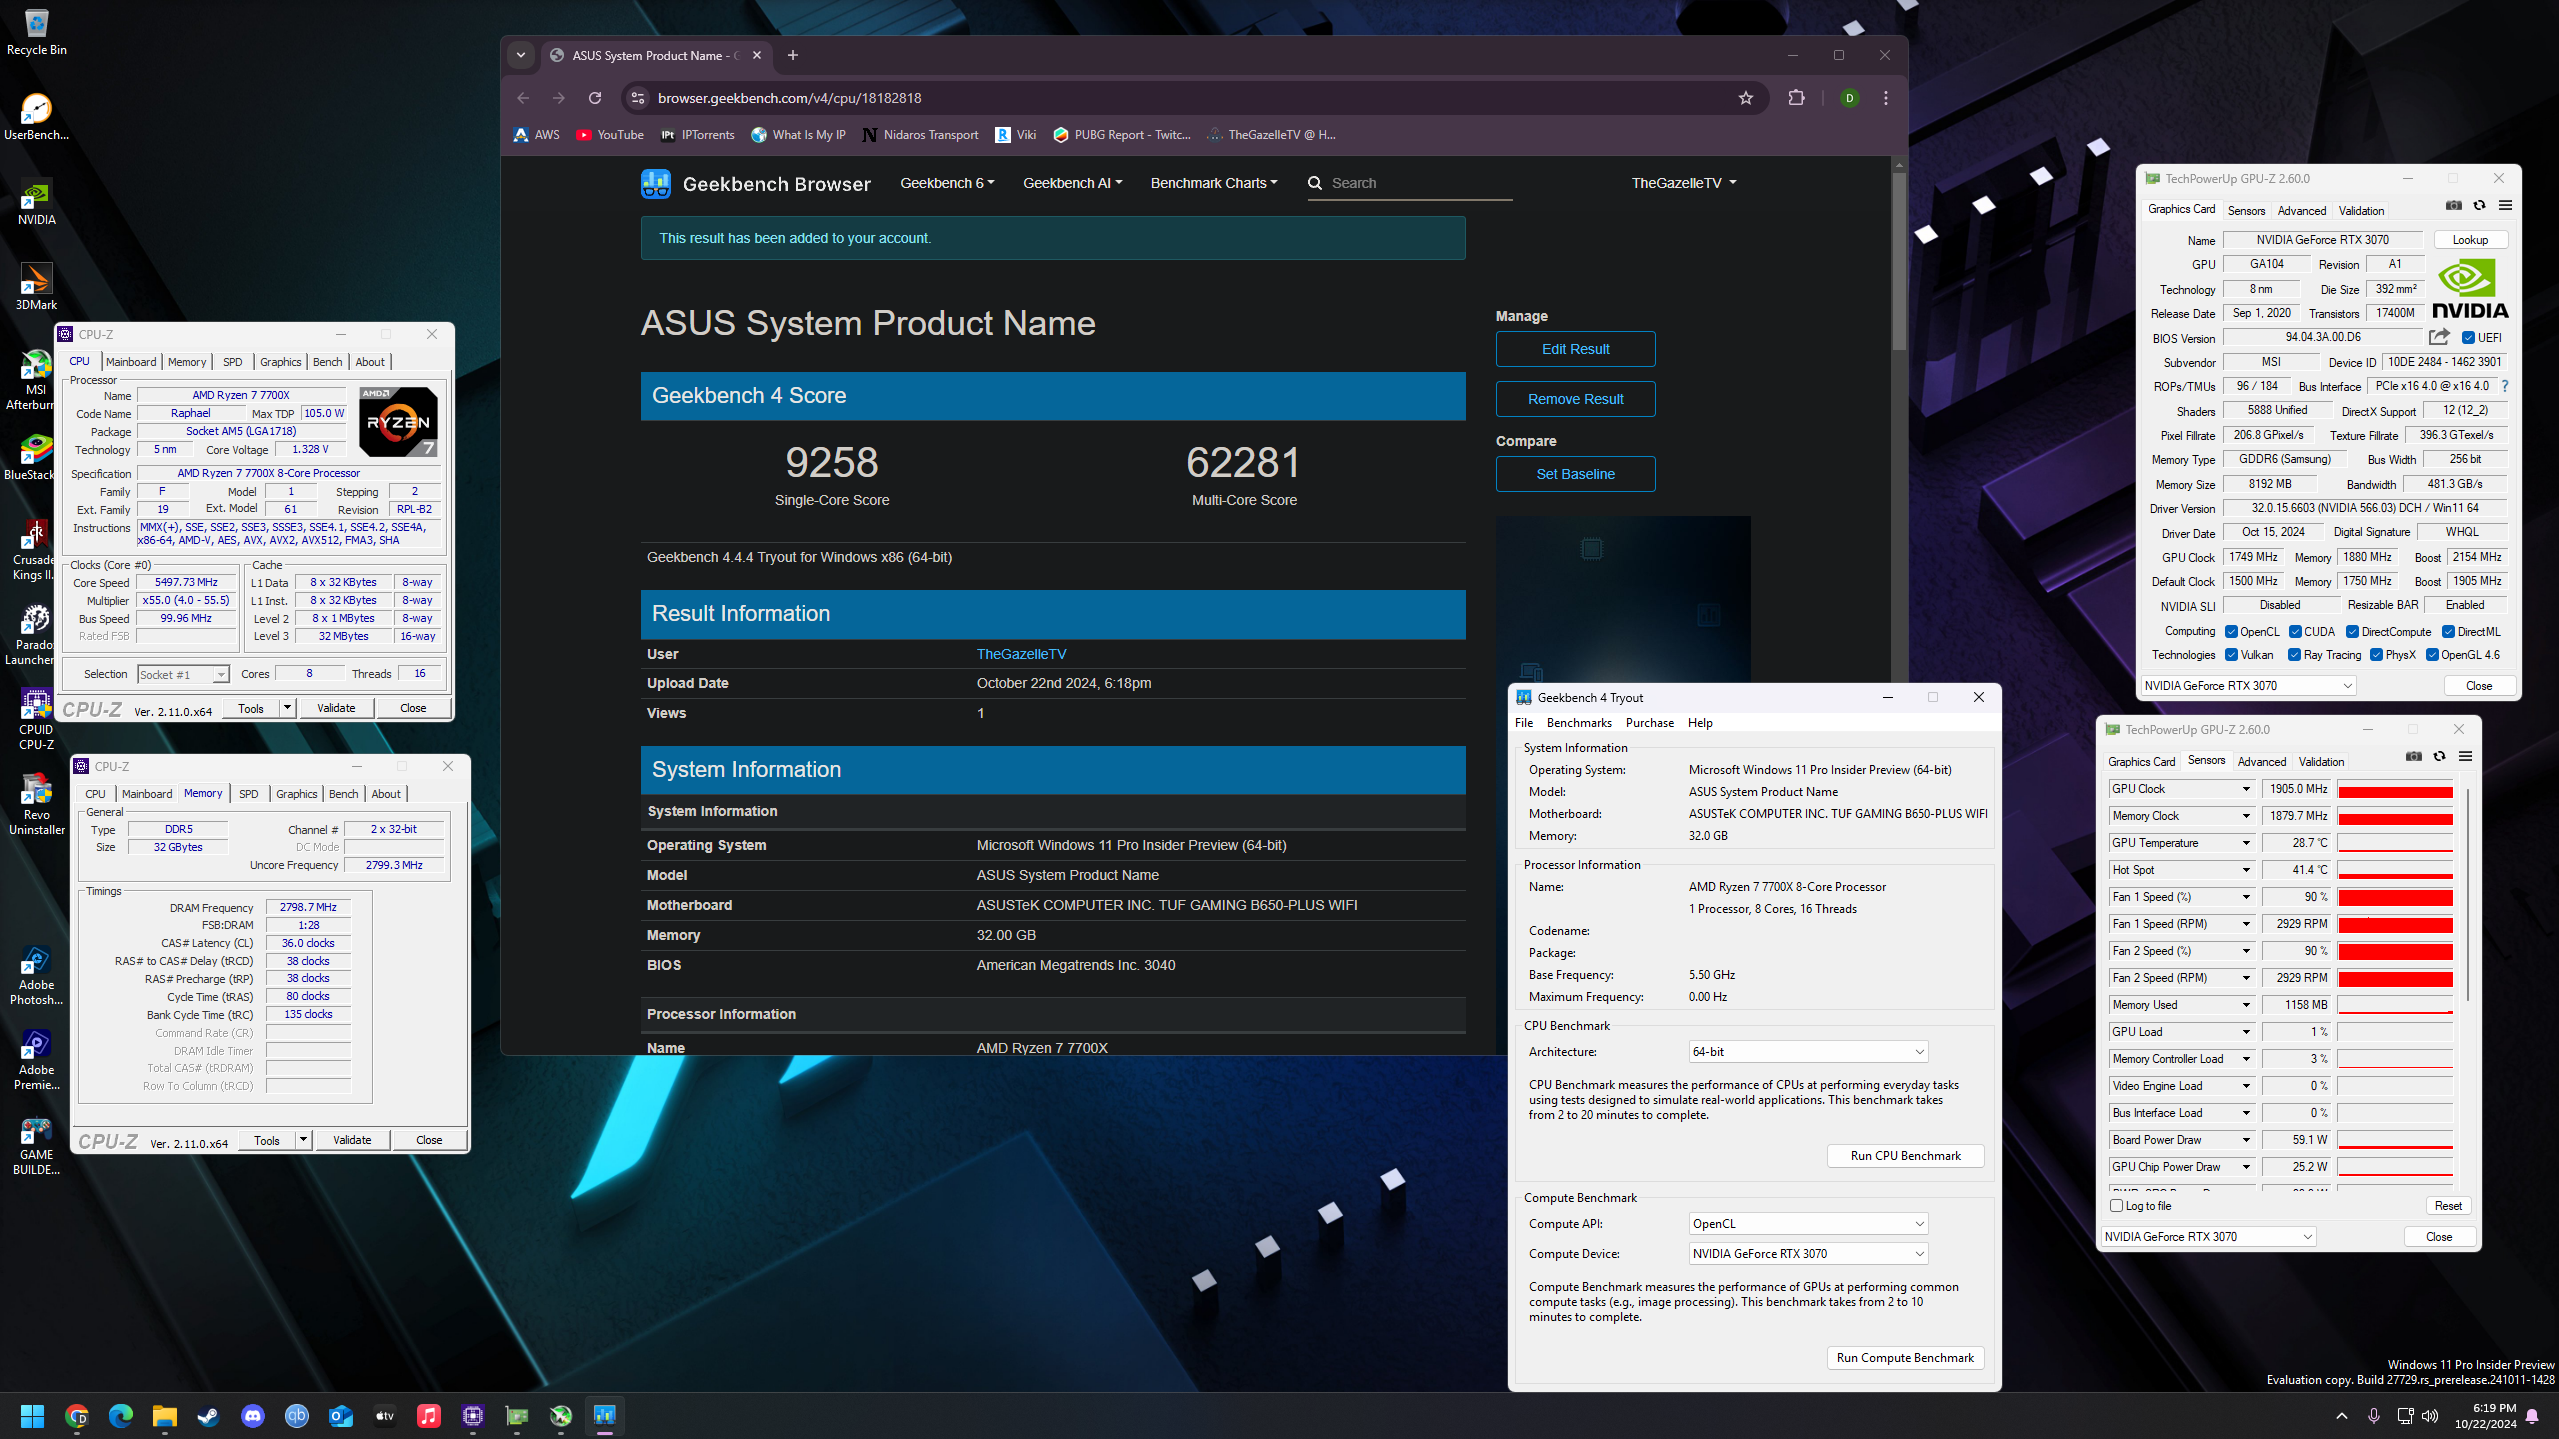2559x1439 pixels.
Task: Toggle the DirectCompute checkbox in GPU-Z
Action: pyautogui.click(x=2352, y=632)
